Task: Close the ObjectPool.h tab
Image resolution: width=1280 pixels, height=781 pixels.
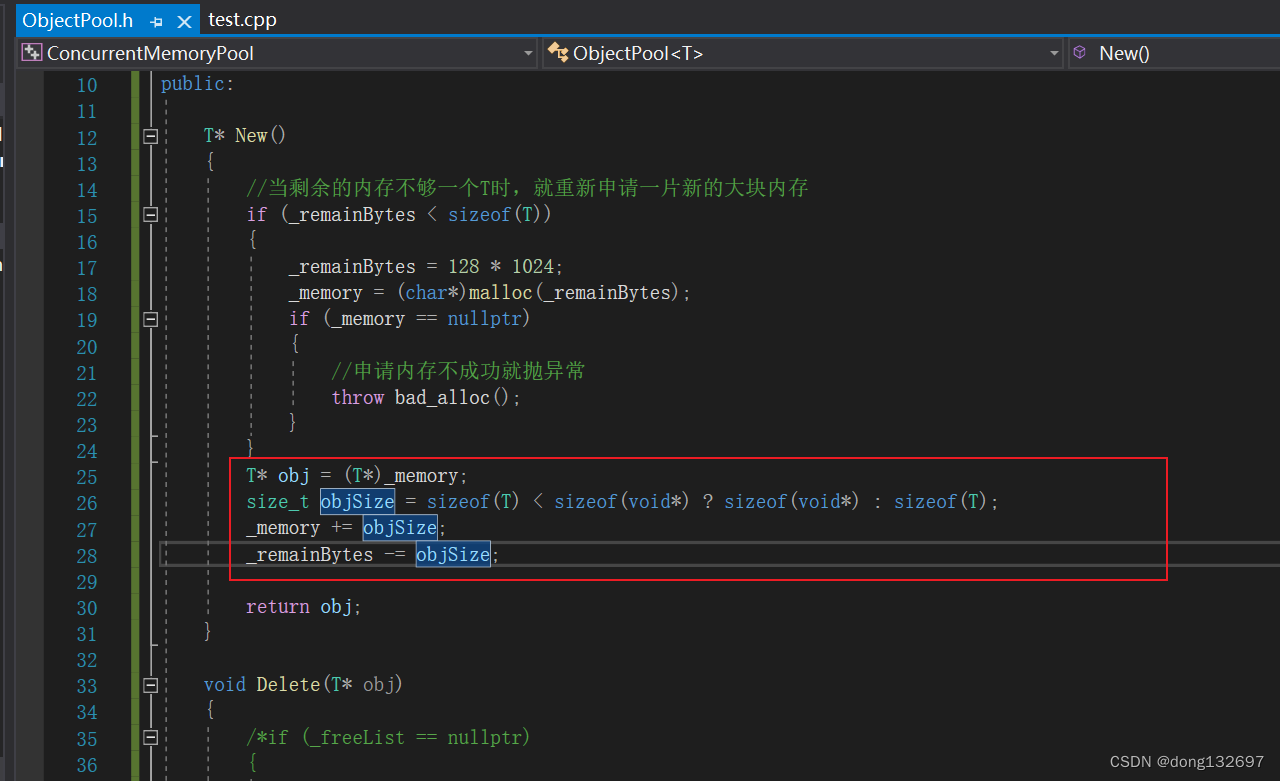Action: 184,21
